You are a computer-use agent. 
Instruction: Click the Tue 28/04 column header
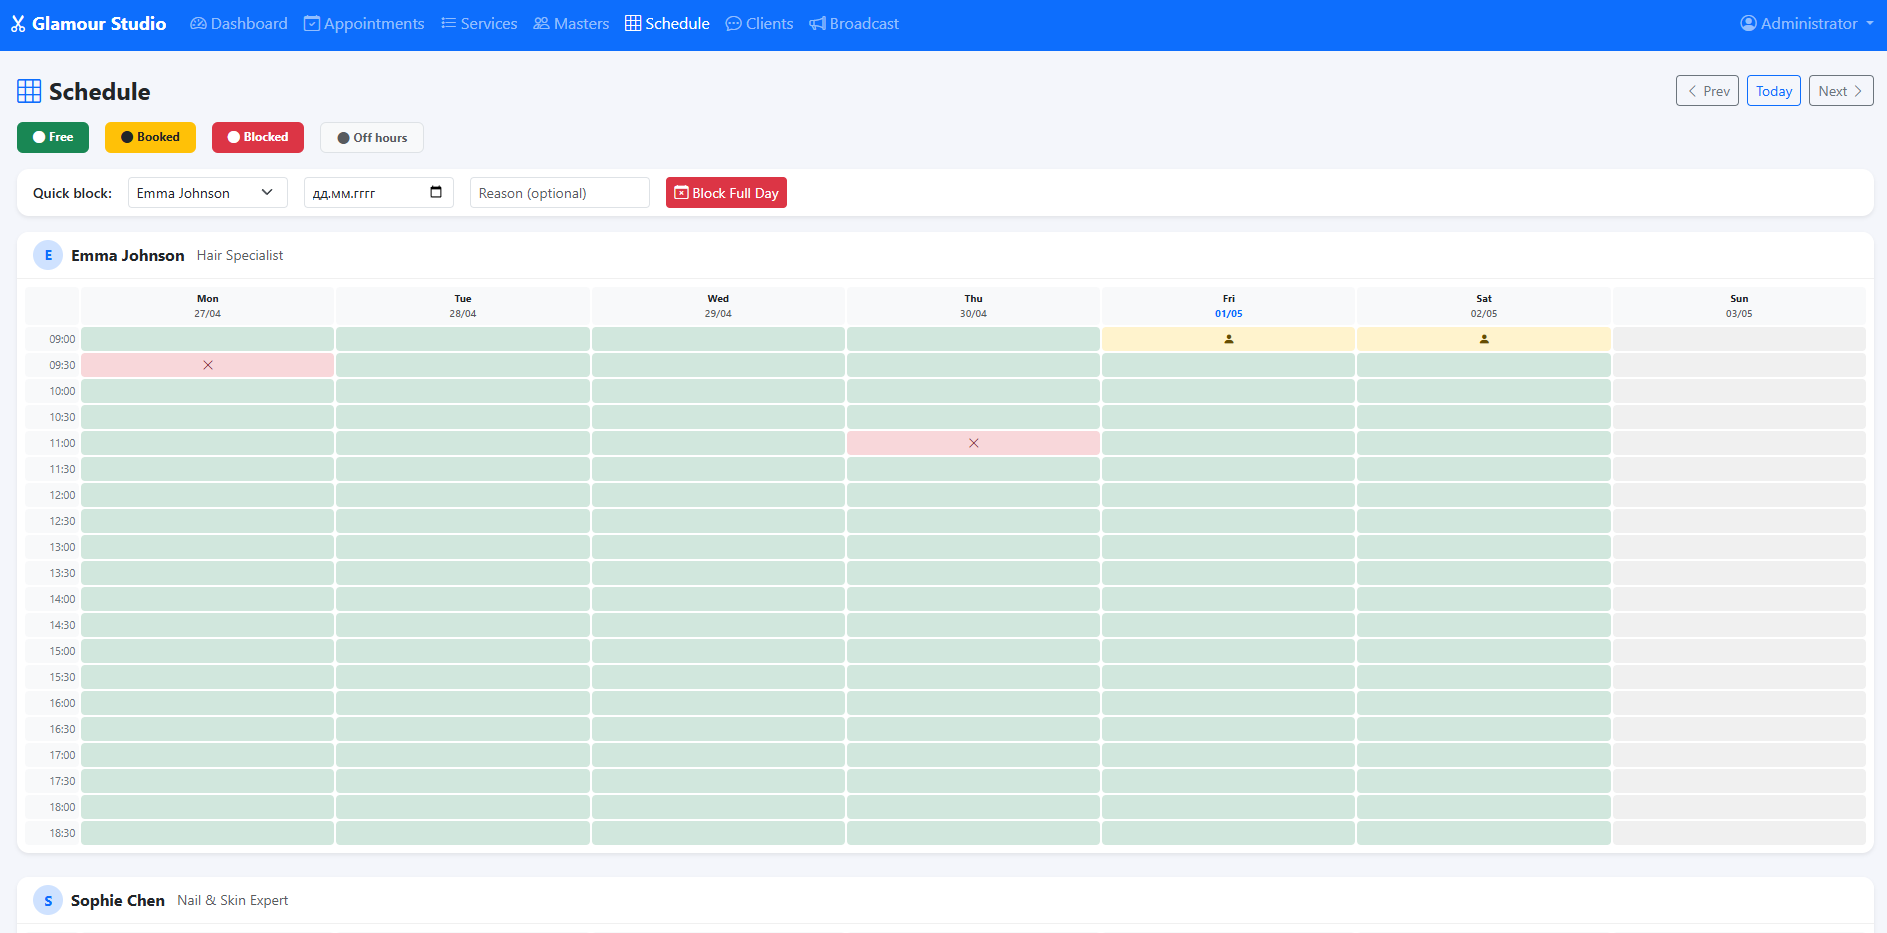coord(463,306)
